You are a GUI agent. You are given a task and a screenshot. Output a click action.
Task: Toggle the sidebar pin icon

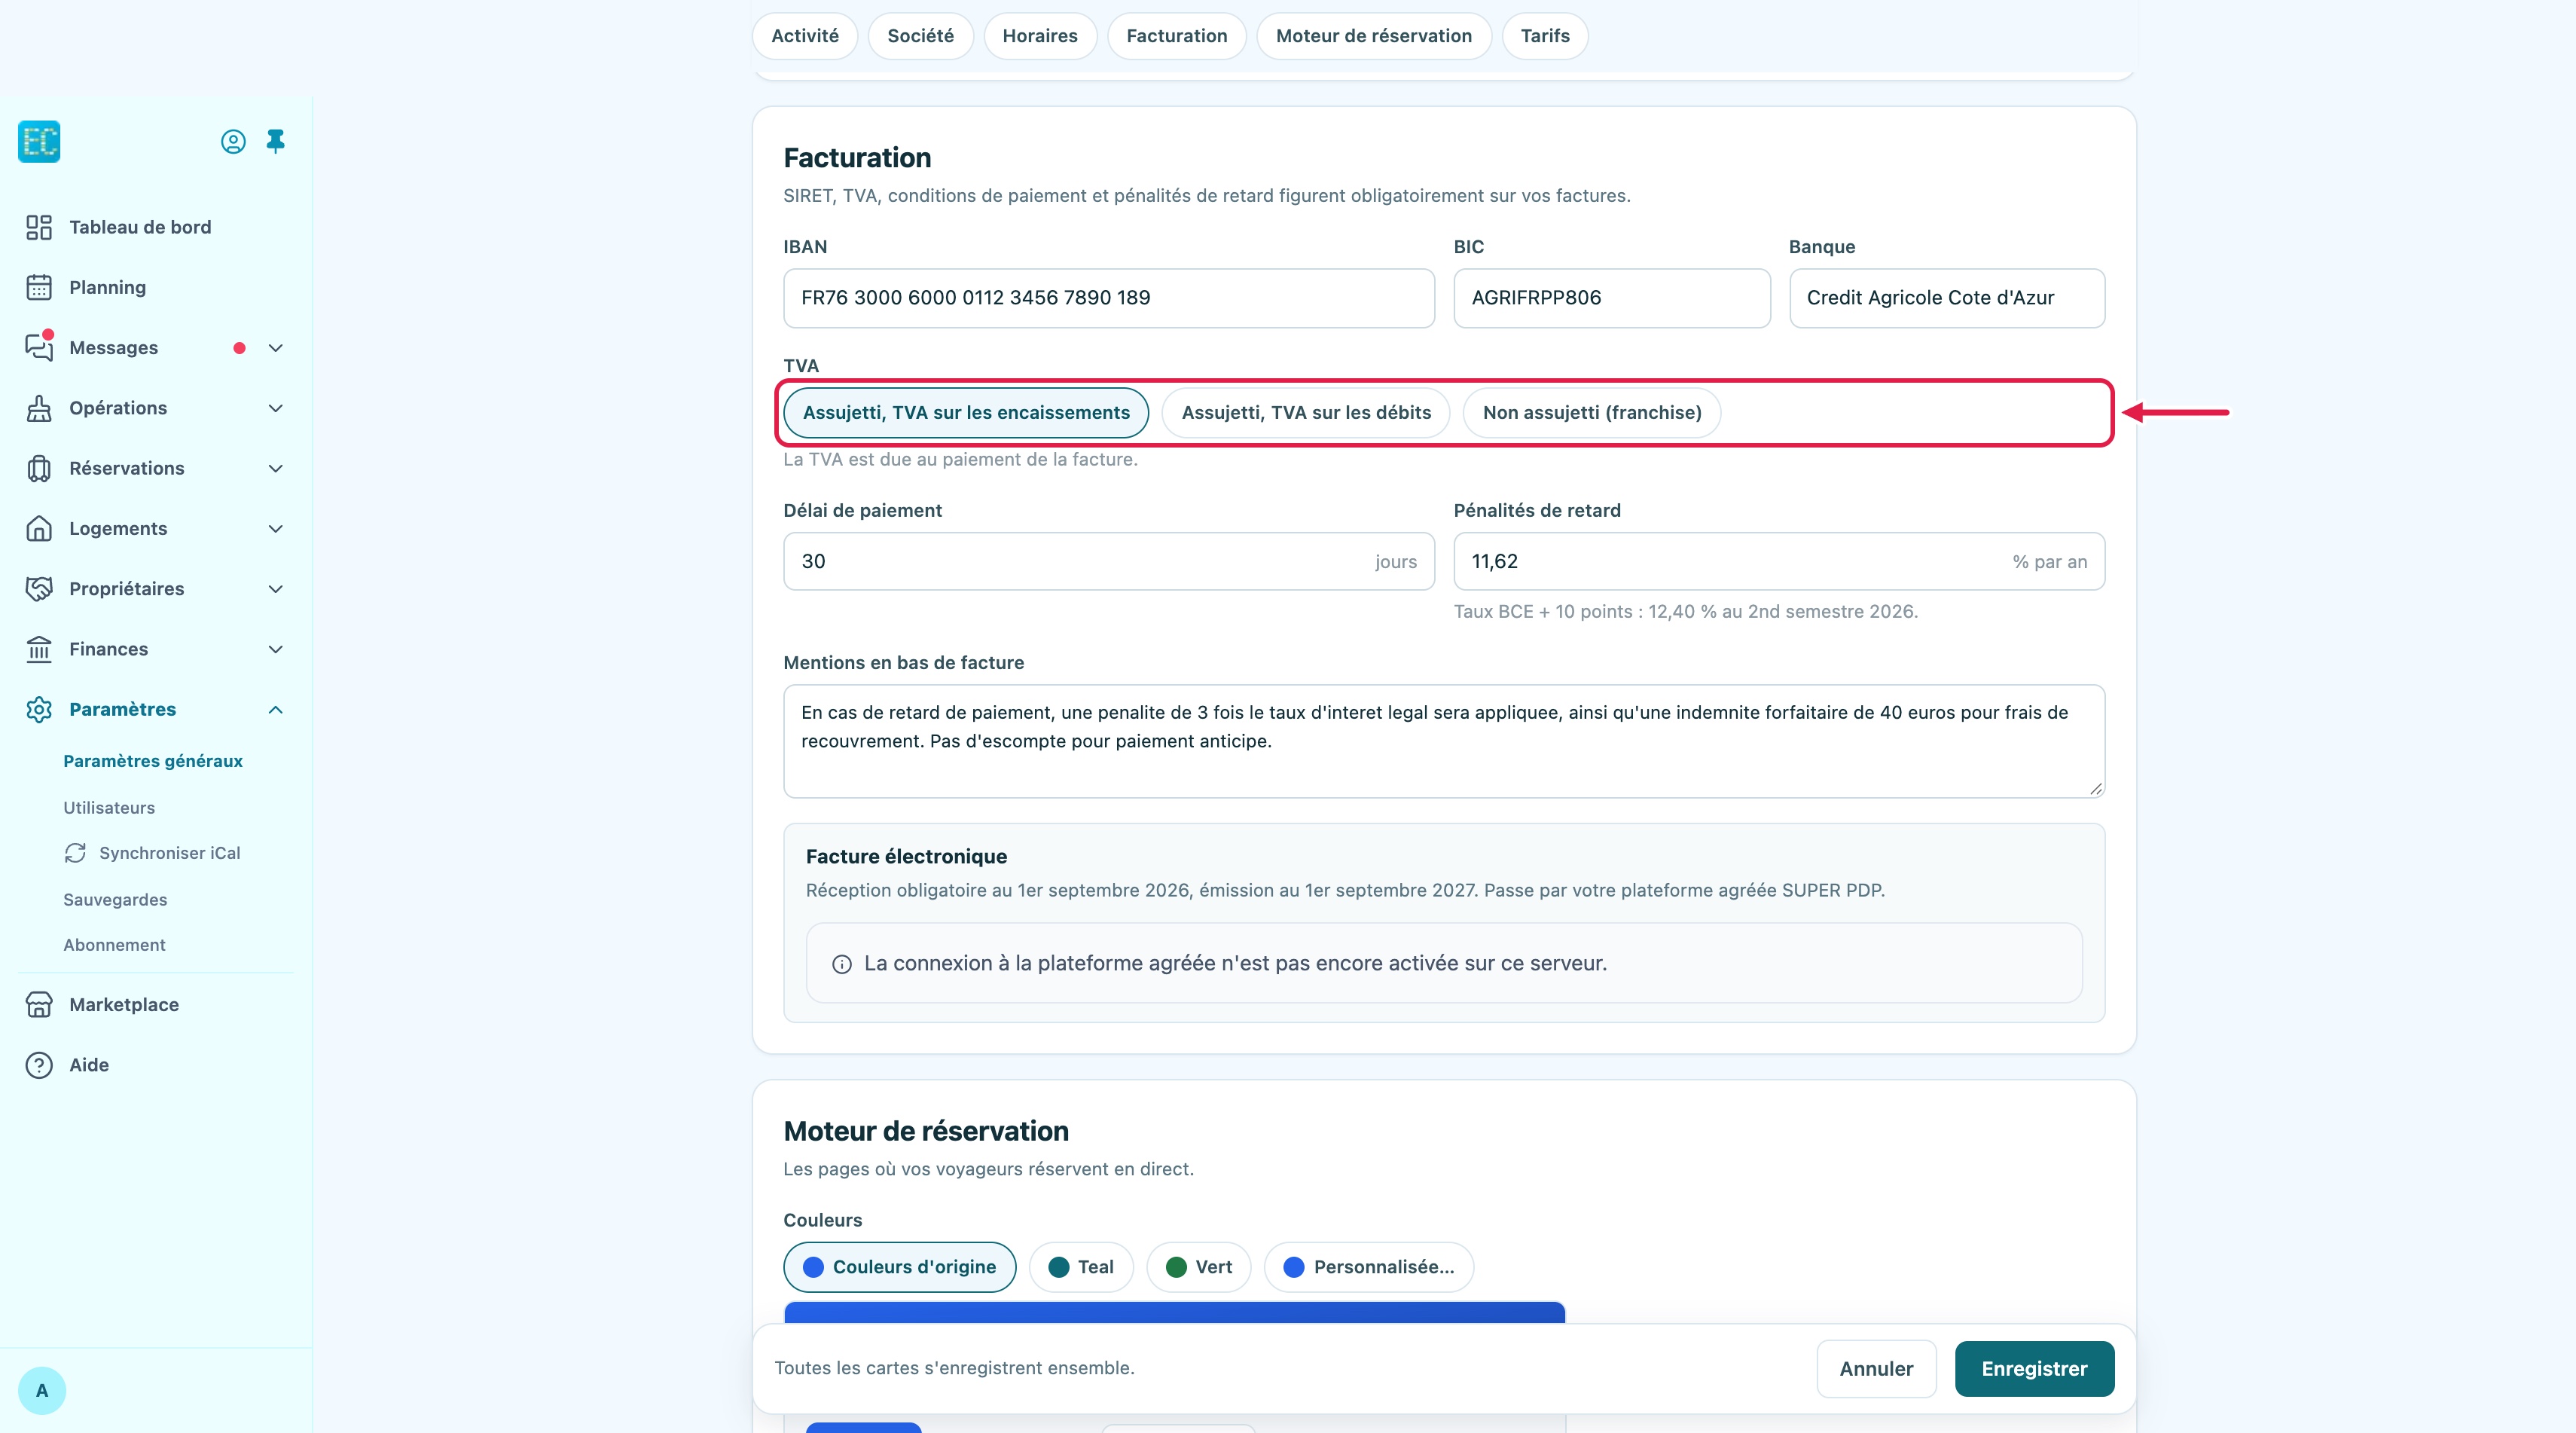276,141
